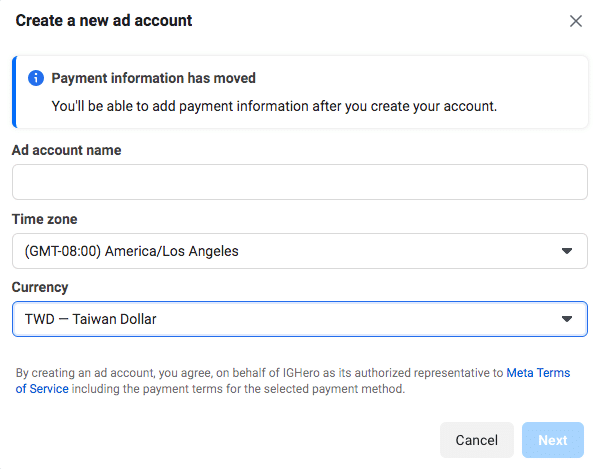Viewport: 597px width, 469px height.
Task: Click the 'TWD — Taiwan Dollar' selected value
Action: tap(91, 319)
